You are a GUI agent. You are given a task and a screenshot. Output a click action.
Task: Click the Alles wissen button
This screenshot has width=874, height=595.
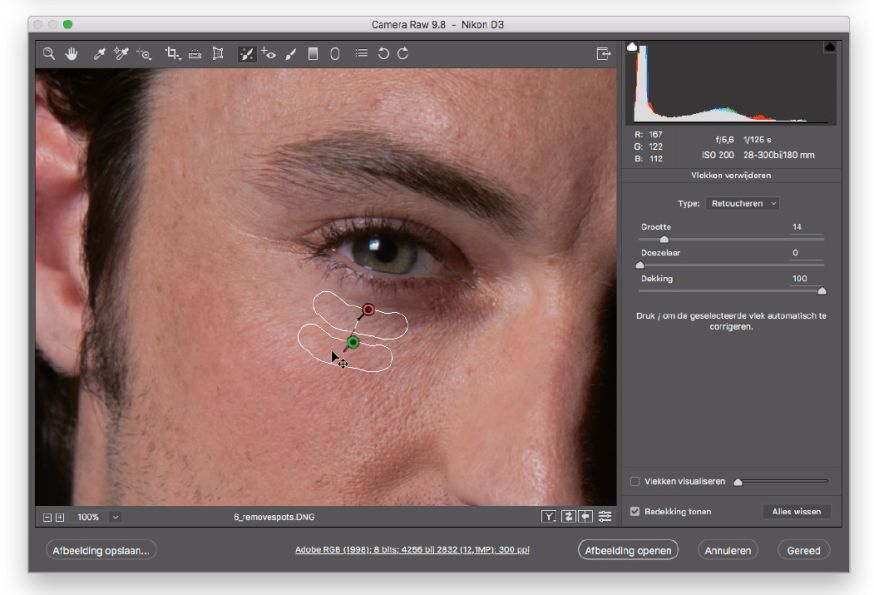coord(796,511)
